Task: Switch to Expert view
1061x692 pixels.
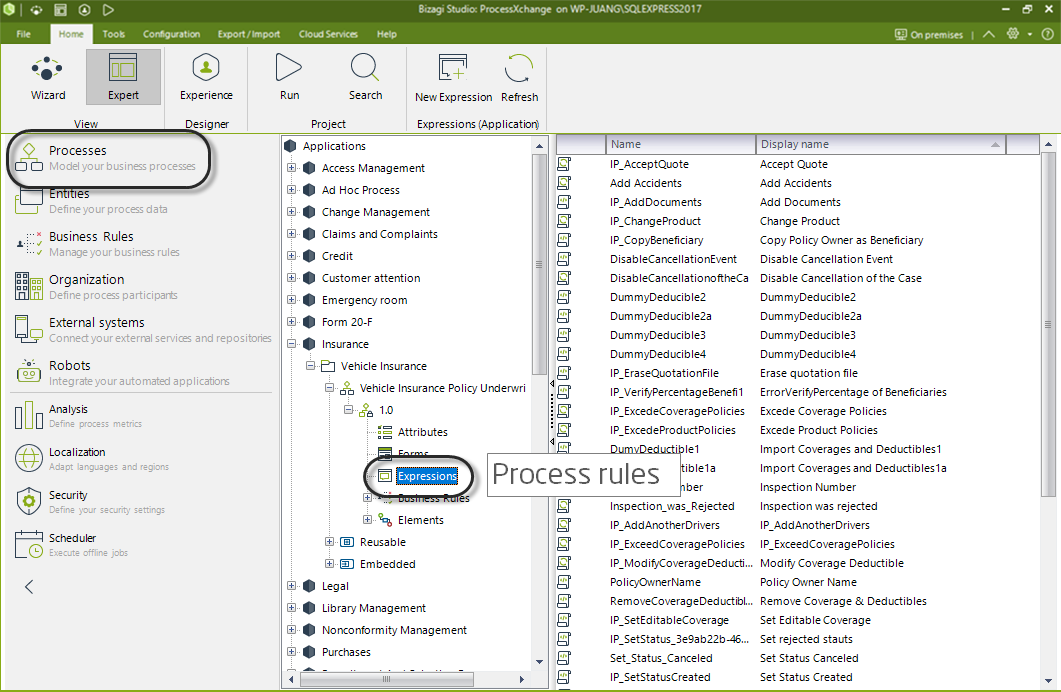Action: [x=123, y=77]
